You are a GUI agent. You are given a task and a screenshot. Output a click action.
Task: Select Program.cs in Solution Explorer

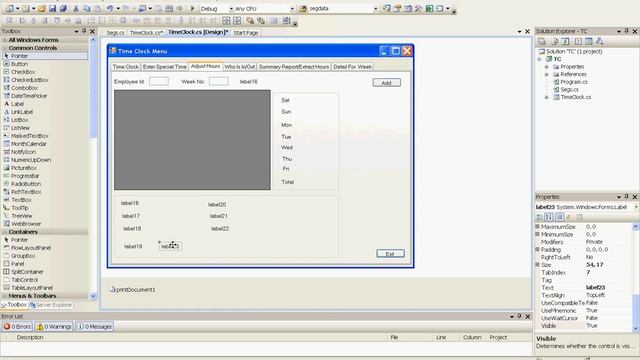pos(574,82)
